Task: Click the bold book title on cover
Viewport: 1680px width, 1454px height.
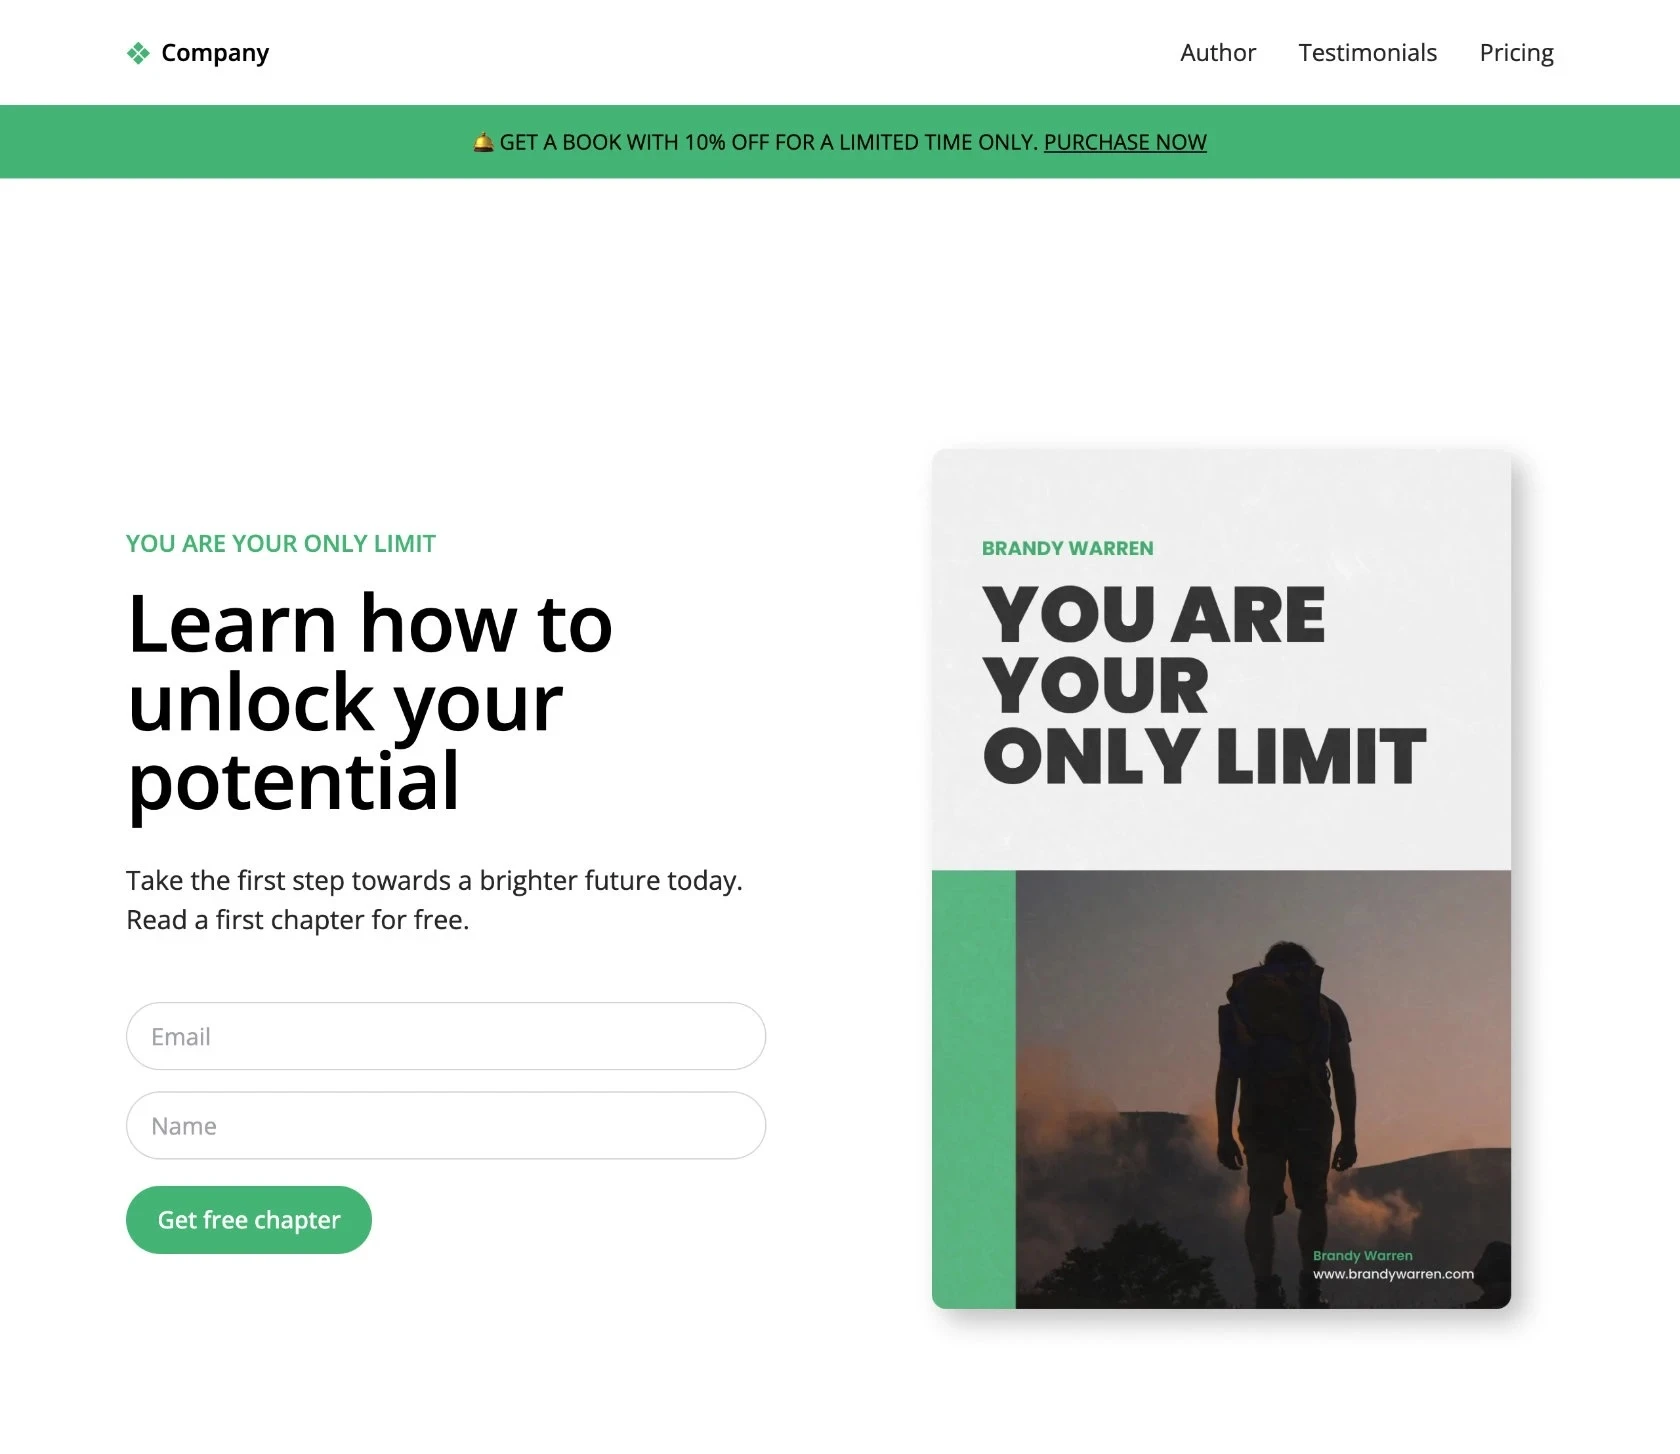Action: click(1204, 686)
